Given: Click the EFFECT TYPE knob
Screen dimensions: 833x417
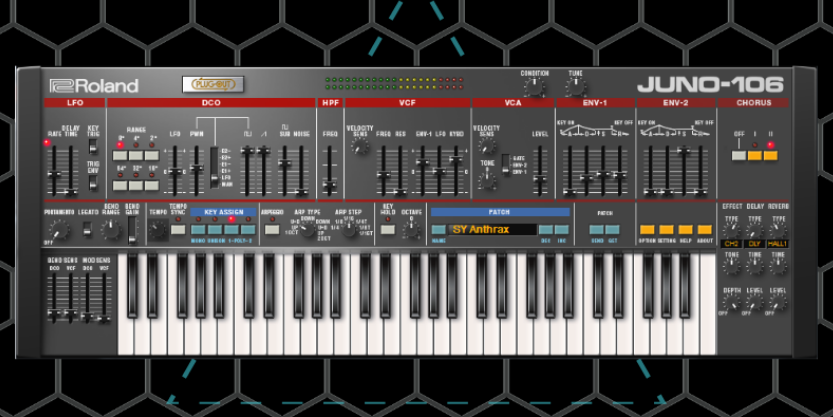Looking at the screenshot, I should pyautogui.click(x=732, y=230).
